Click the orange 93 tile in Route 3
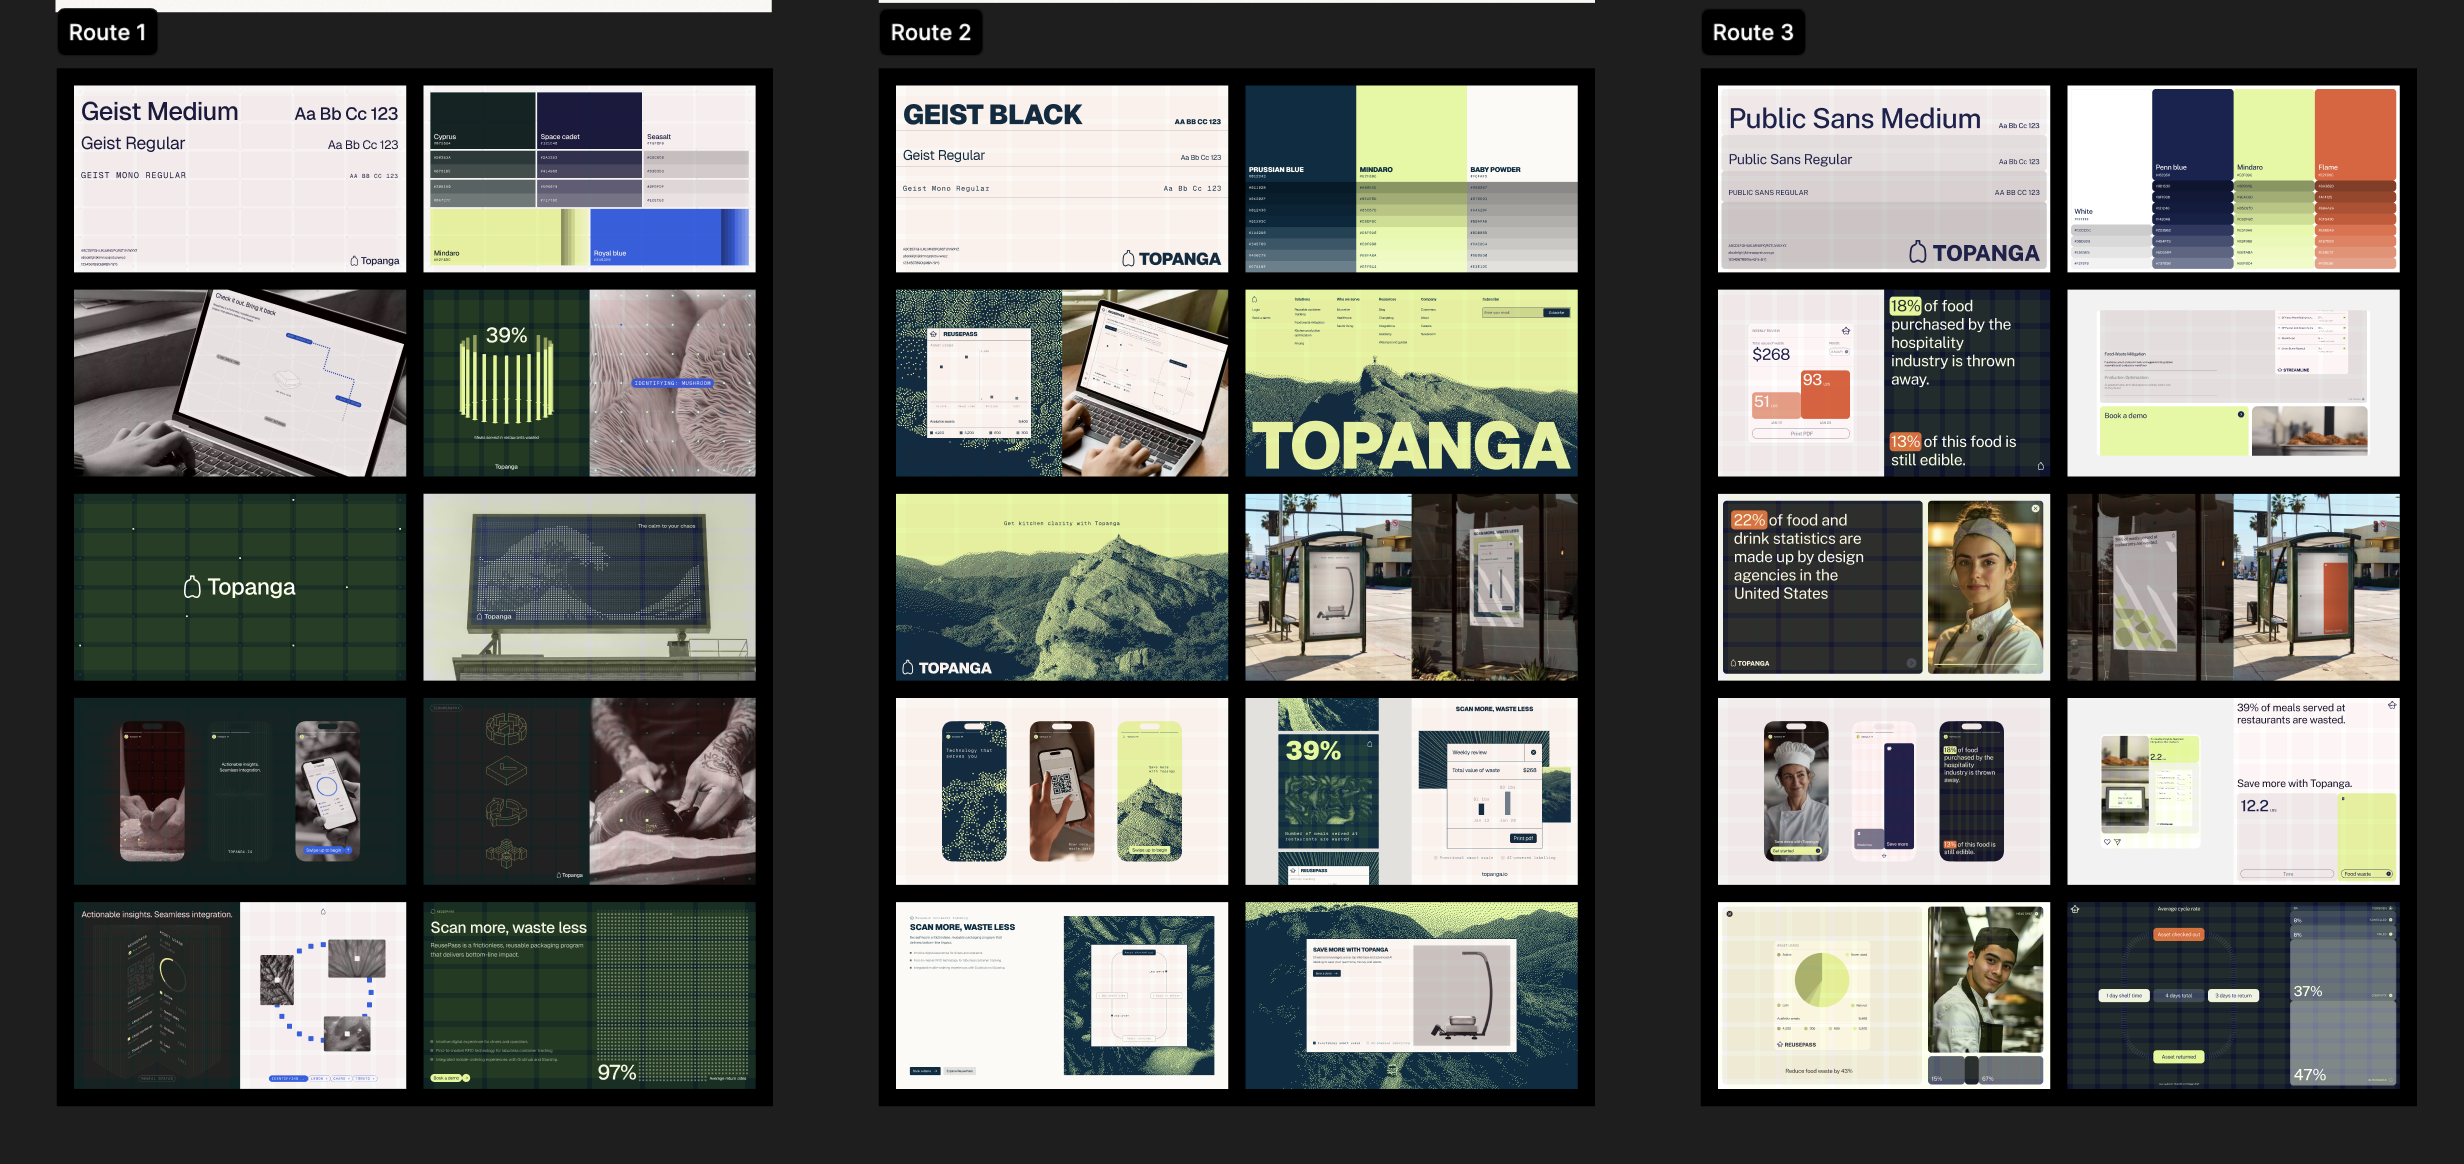The height and width of the screenshot is (1164, 2464). click(1825, 395)
